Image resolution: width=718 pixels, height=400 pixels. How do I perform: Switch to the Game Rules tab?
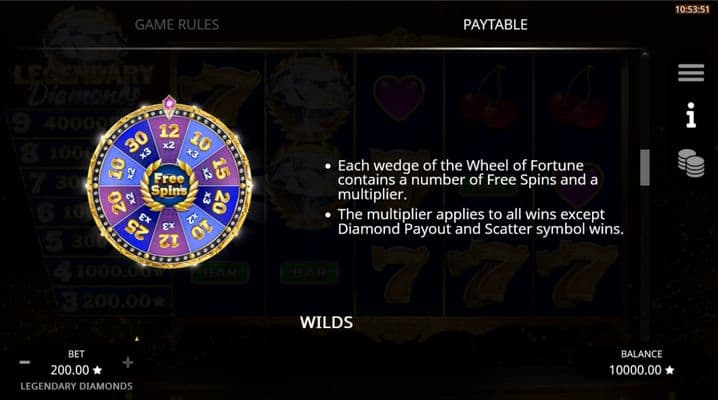coord(177,25)
